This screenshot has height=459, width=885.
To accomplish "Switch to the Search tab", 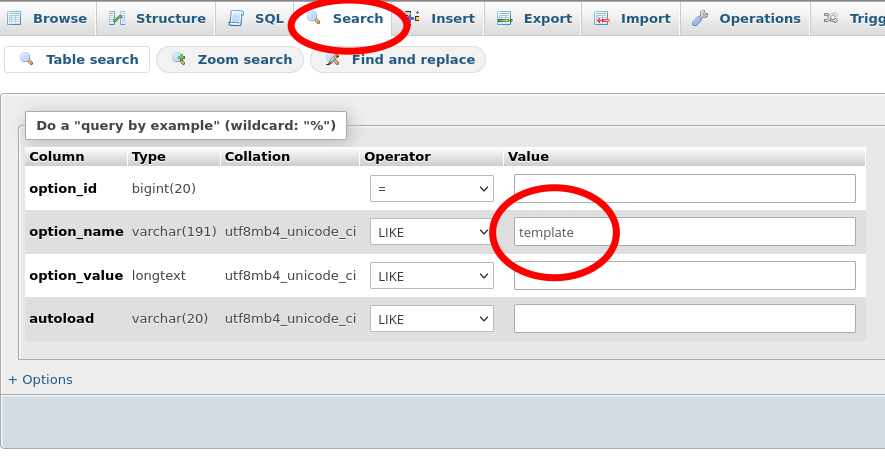I will [357, 18].
